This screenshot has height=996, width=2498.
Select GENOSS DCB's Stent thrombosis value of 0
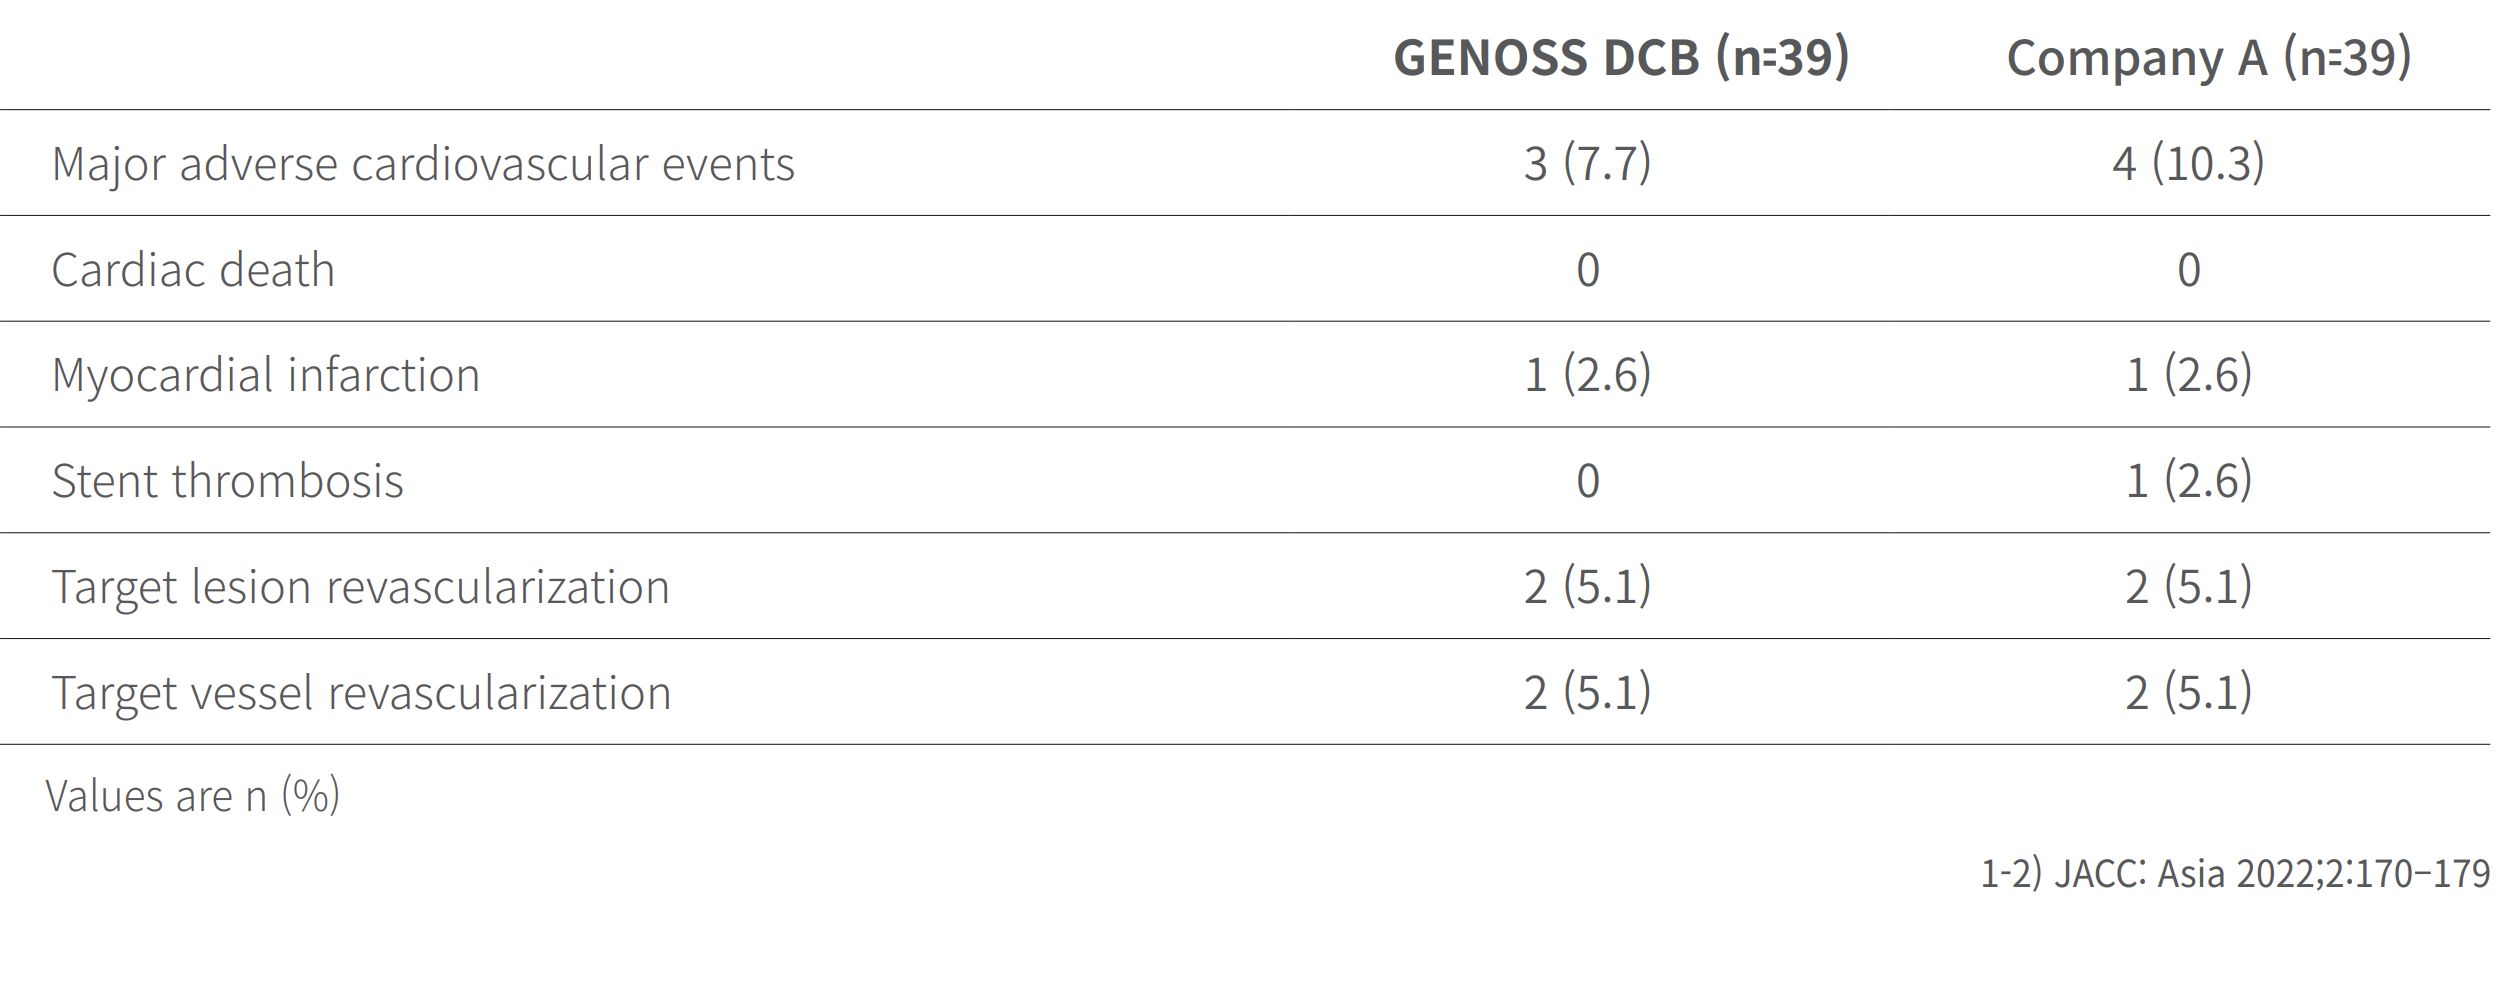tap(1588, 481)
